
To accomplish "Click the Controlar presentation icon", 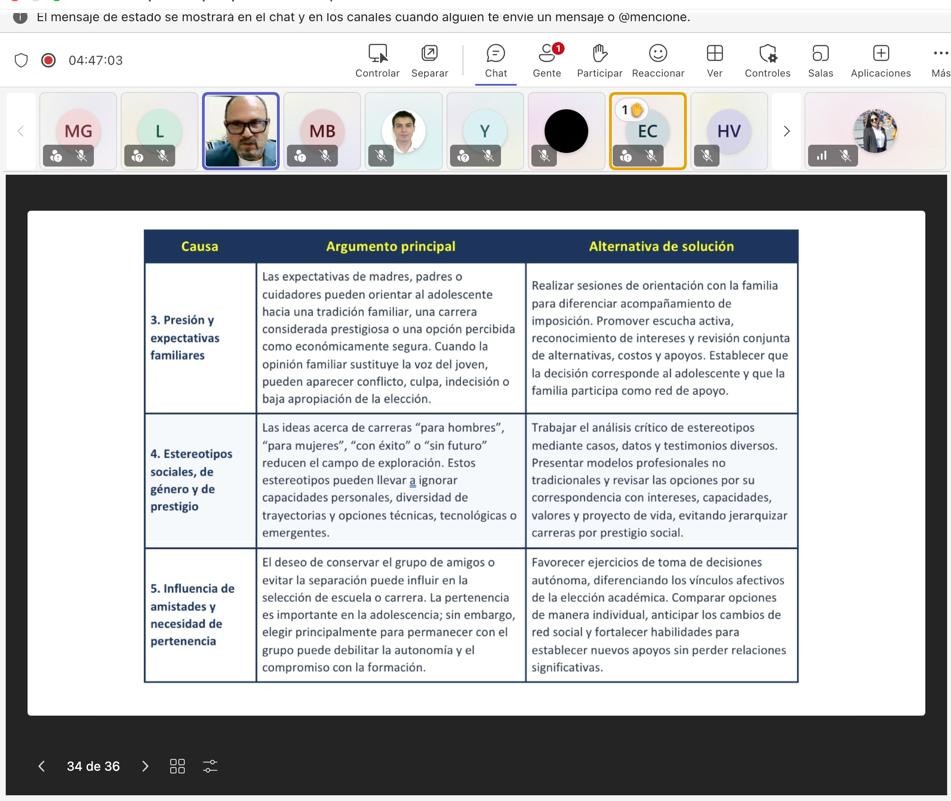I will click(x=377, y=61).
